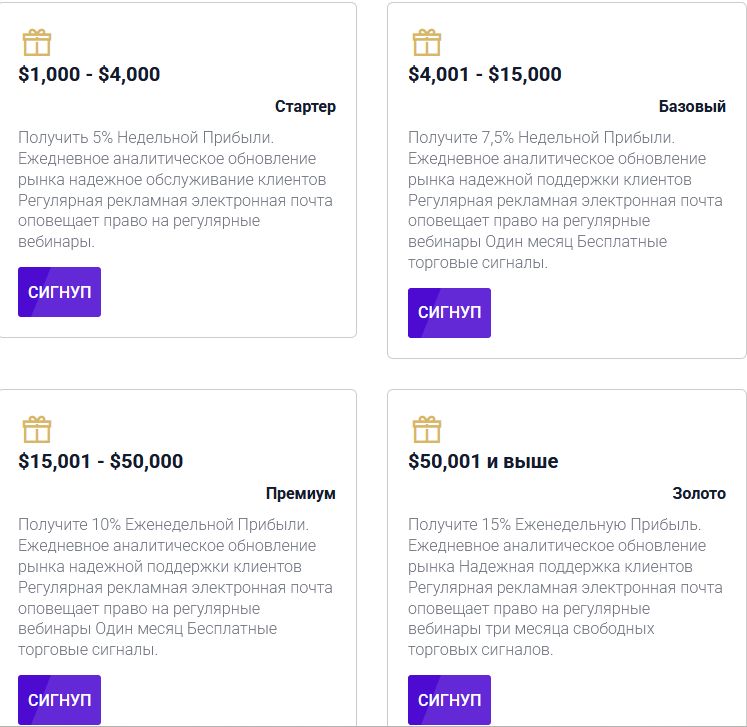Click the Базовый plan name label
Viewport: 747px width, 727px height.
pos(692,106)
